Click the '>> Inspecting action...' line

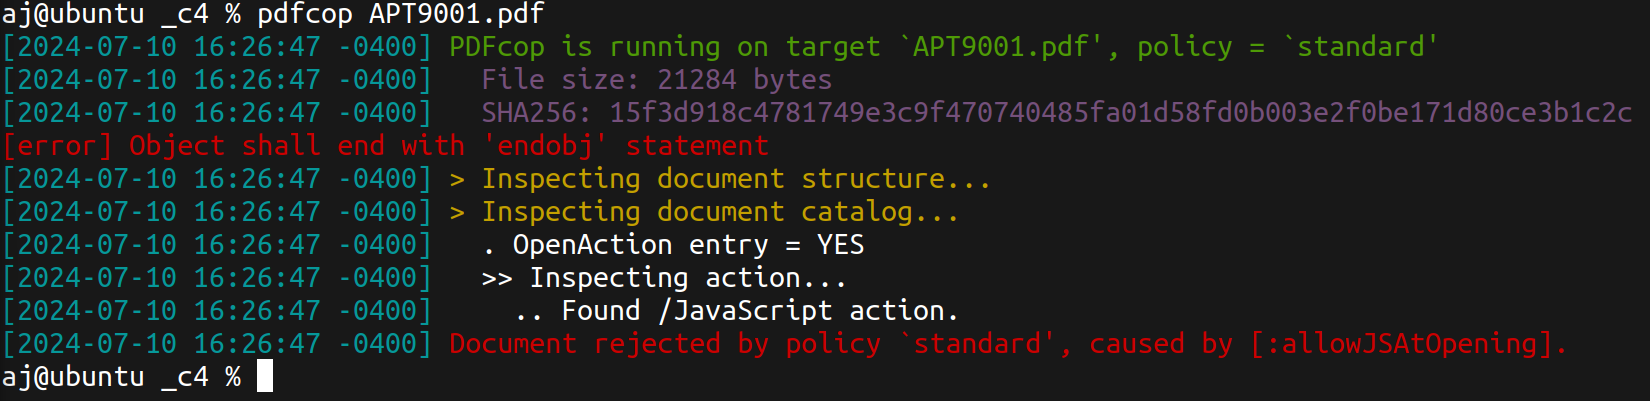click(665, 278)
